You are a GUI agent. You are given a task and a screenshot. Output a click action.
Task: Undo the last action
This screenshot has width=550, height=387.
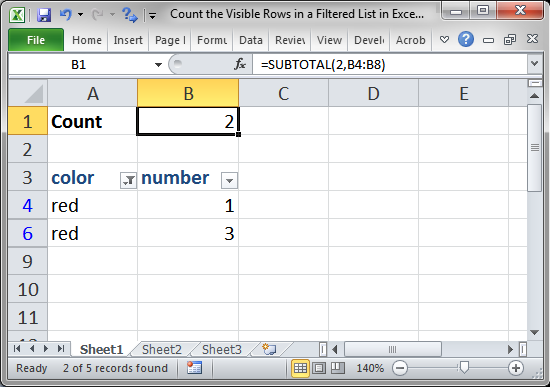click(65, 15)
